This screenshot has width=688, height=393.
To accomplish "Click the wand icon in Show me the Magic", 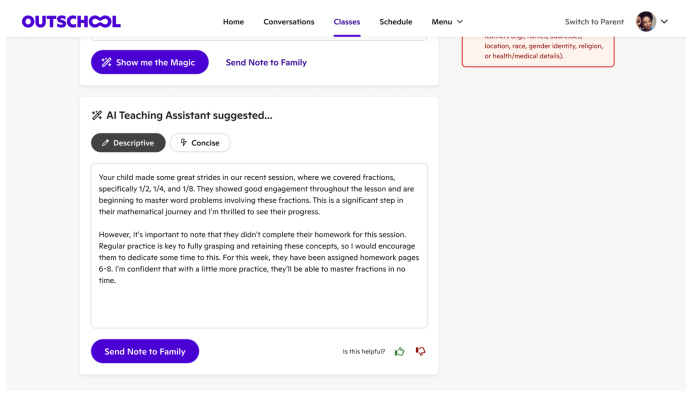I will (x=107, y=62).
